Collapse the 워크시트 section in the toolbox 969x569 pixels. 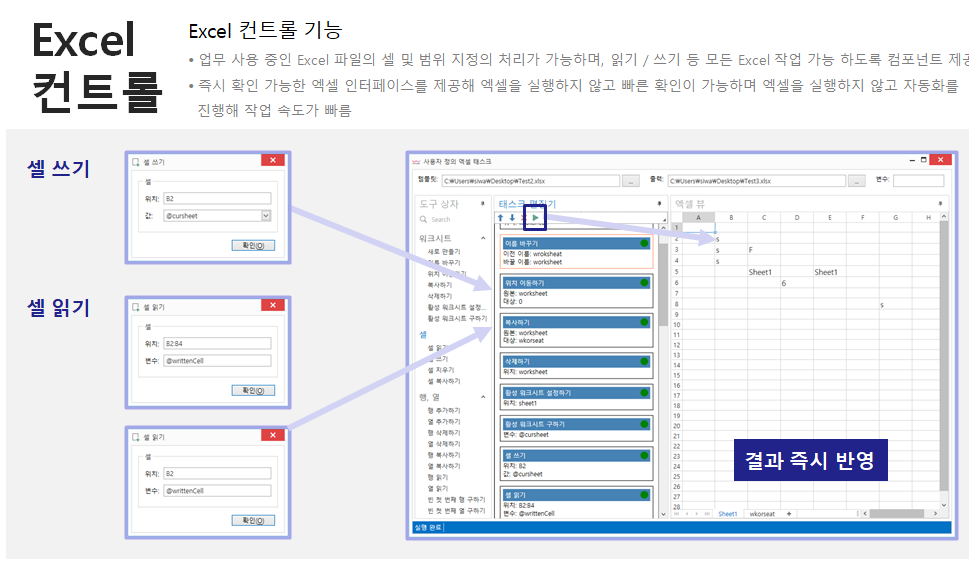point(483,238)
